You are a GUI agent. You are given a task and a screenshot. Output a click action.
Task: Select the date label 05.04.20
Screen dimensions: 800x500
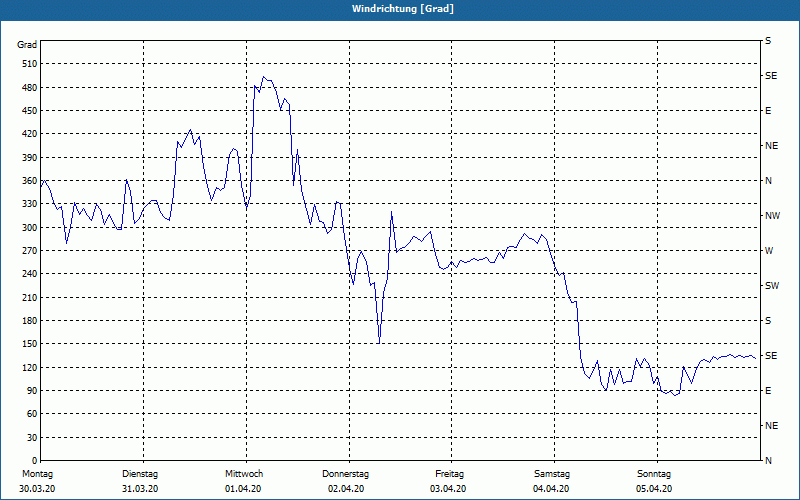[x=654, y=489]
